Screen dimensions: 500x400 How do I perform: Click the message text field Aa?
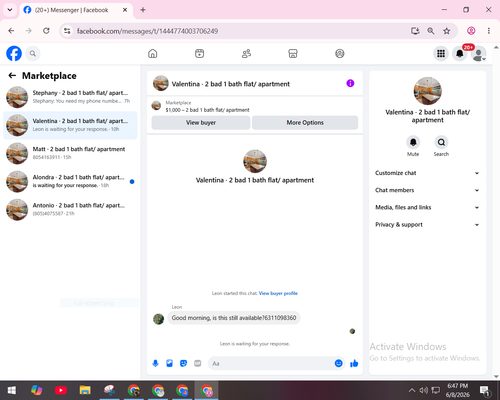click(x=271, y=363)
